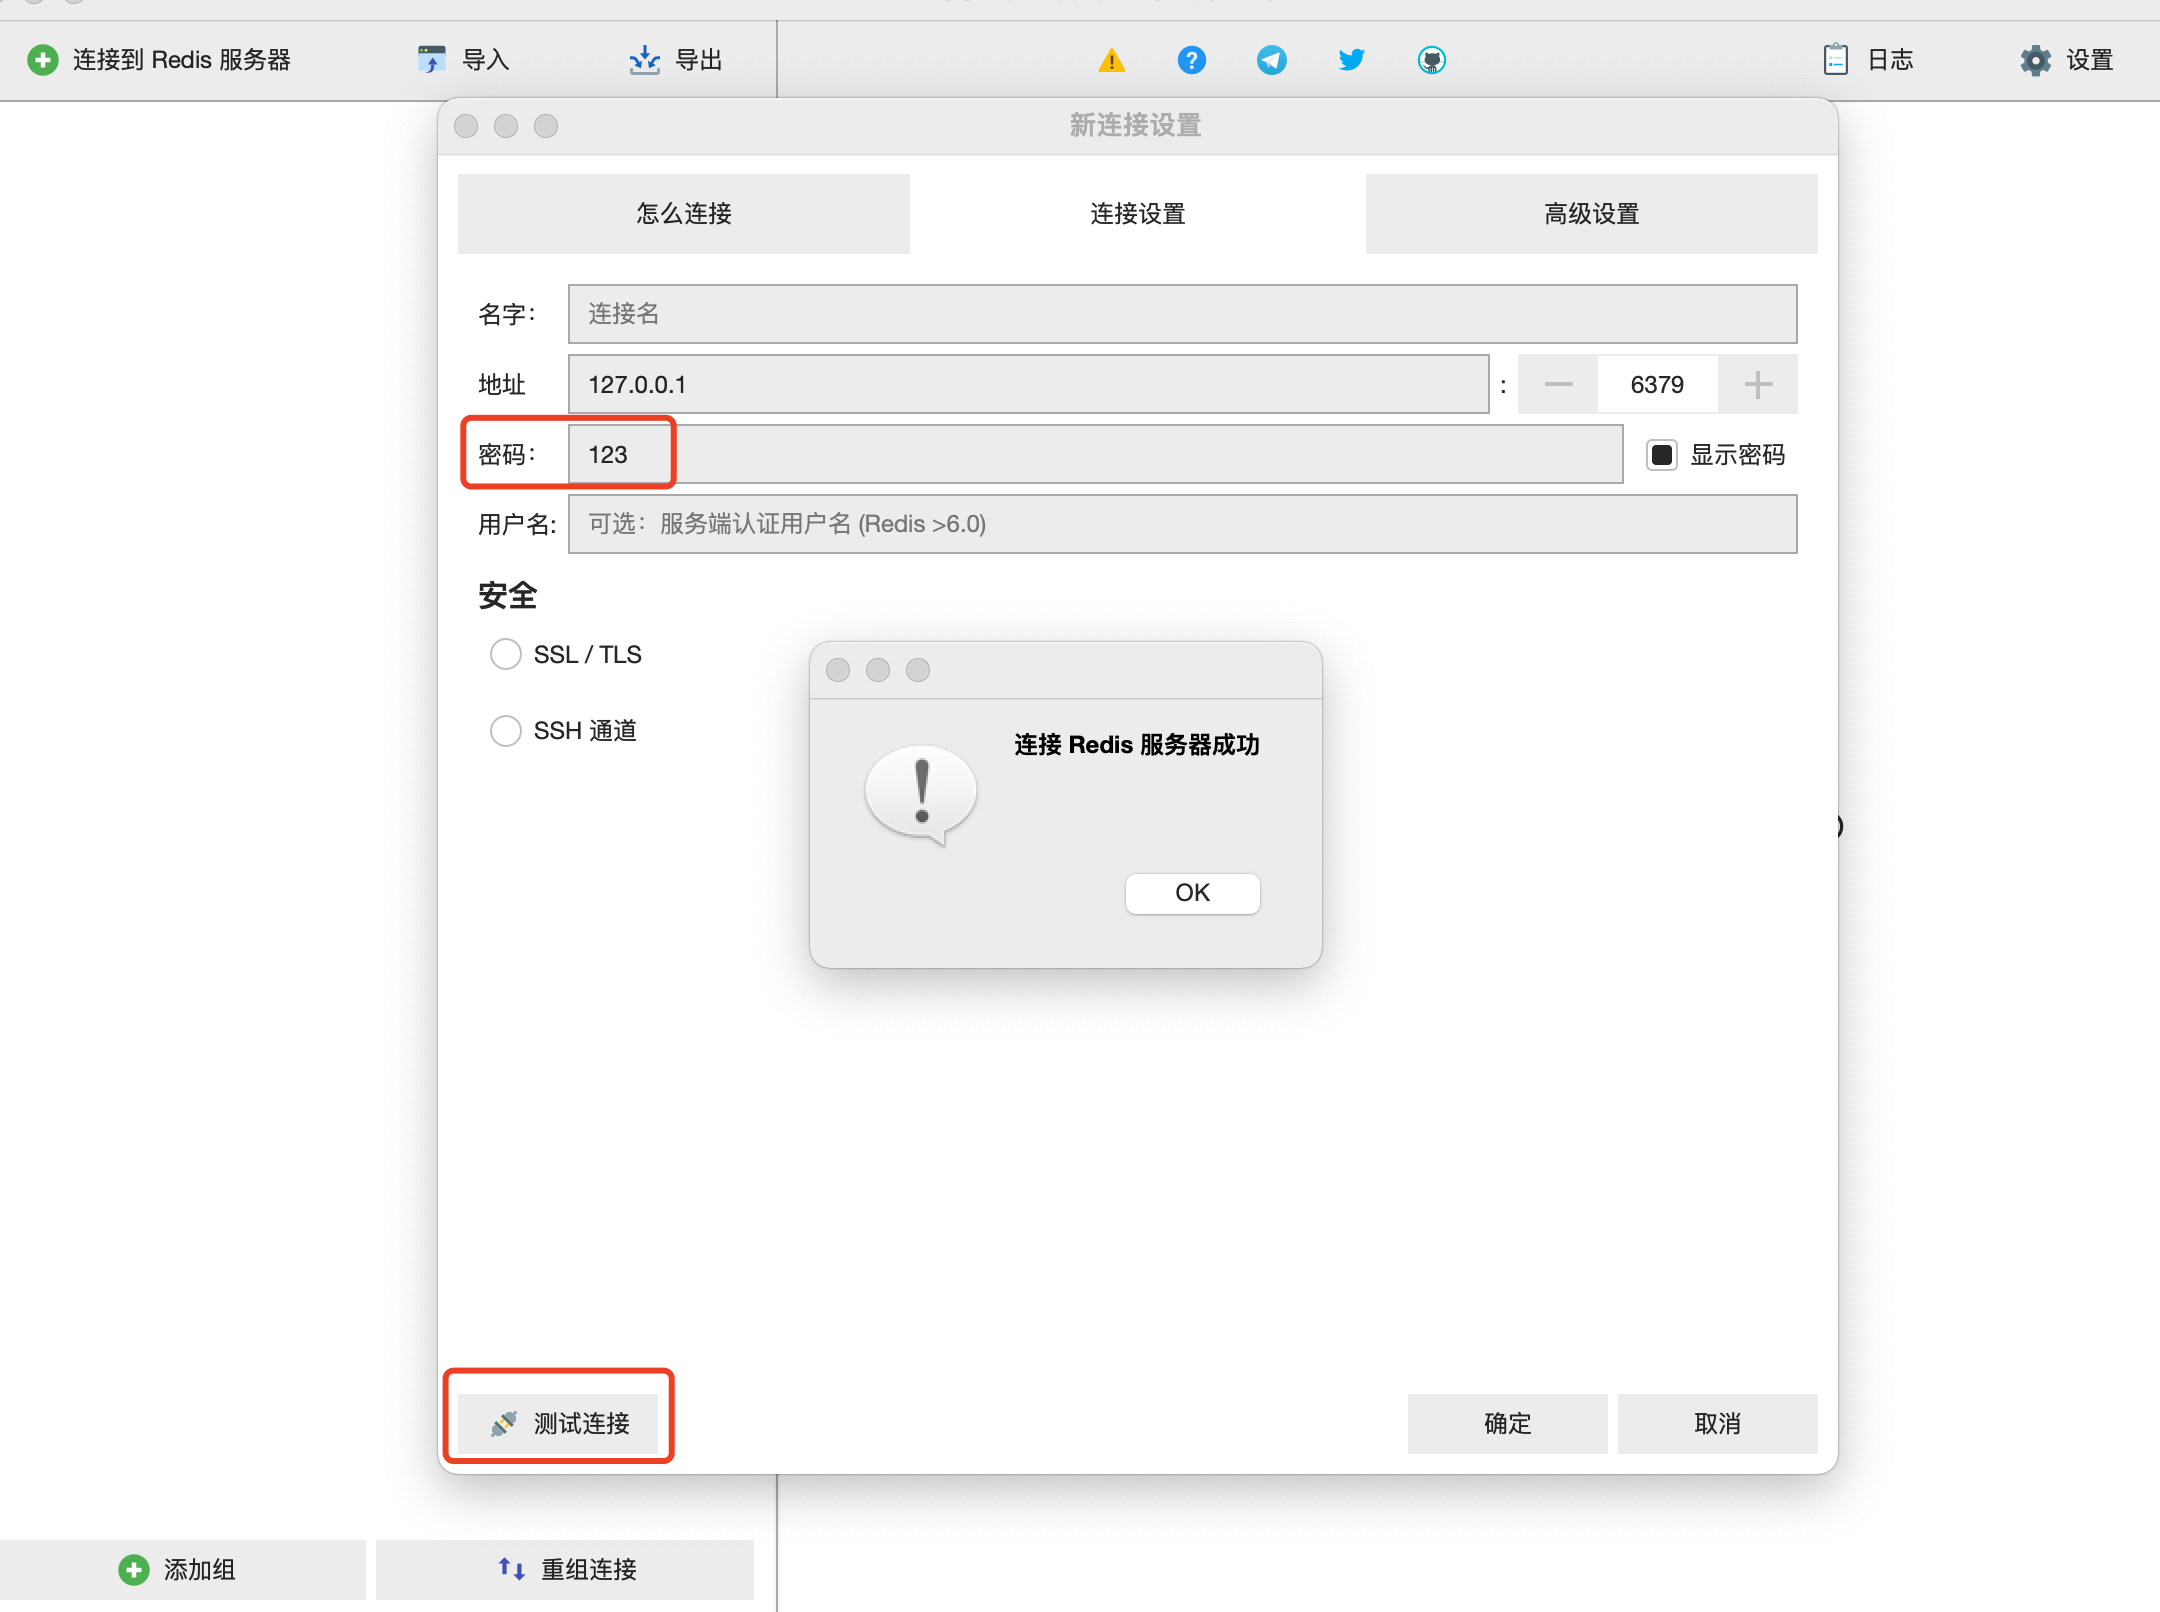Screen dimensions: 2160x1612
Task: Click the import connections icon
Action: pyautogui.click(x=431, y=60)
